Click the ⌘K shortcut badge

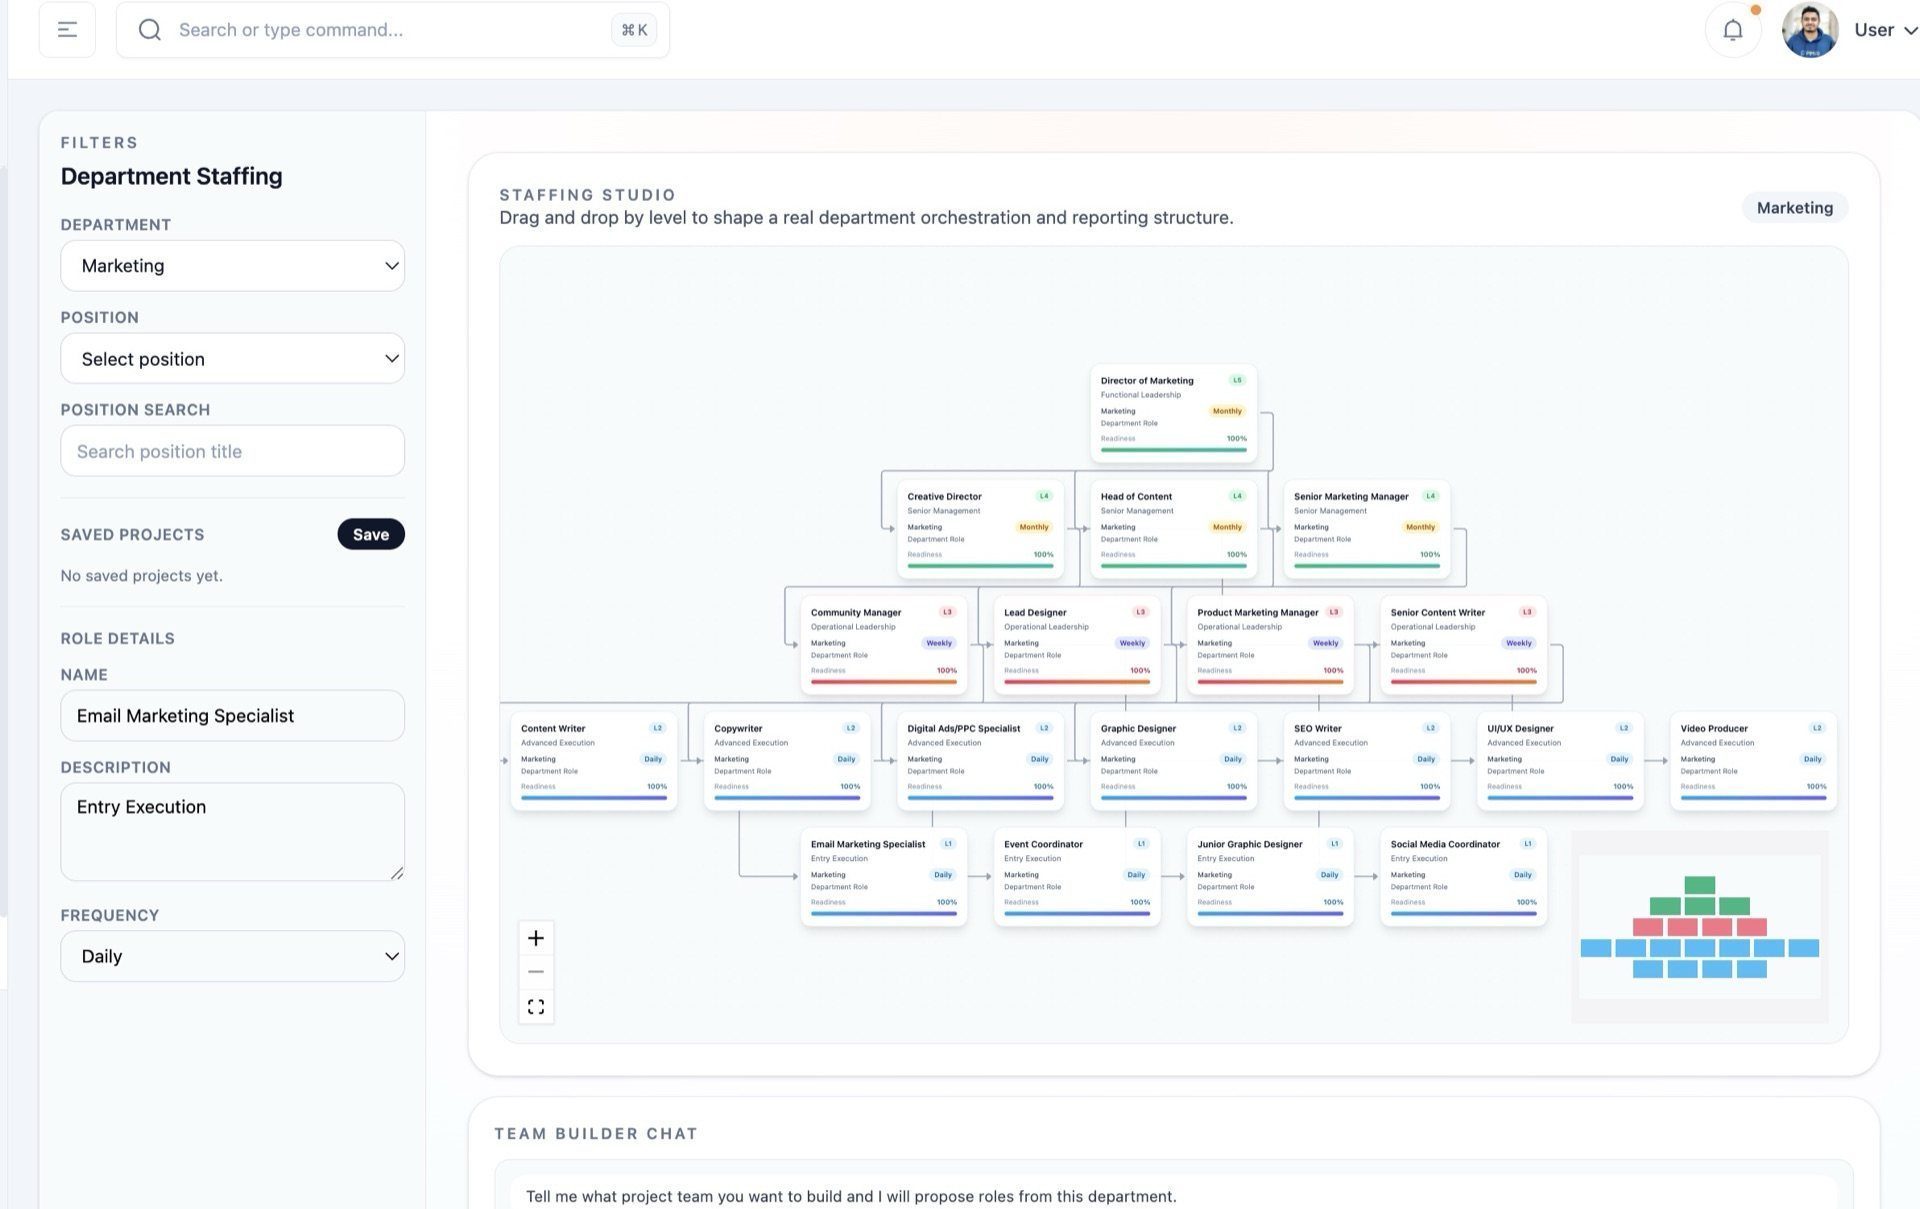pos(634,30)
